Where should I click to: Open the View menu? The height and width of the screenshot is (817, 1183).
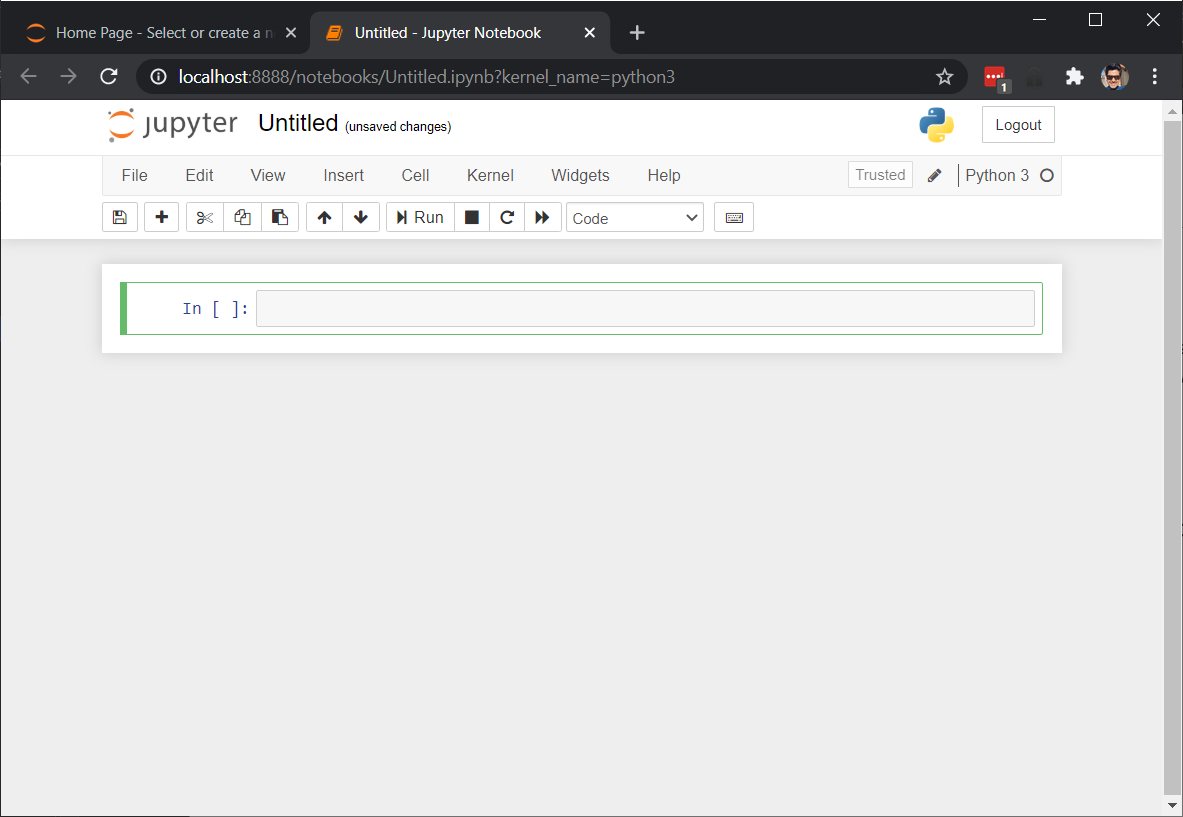(268, 175)
